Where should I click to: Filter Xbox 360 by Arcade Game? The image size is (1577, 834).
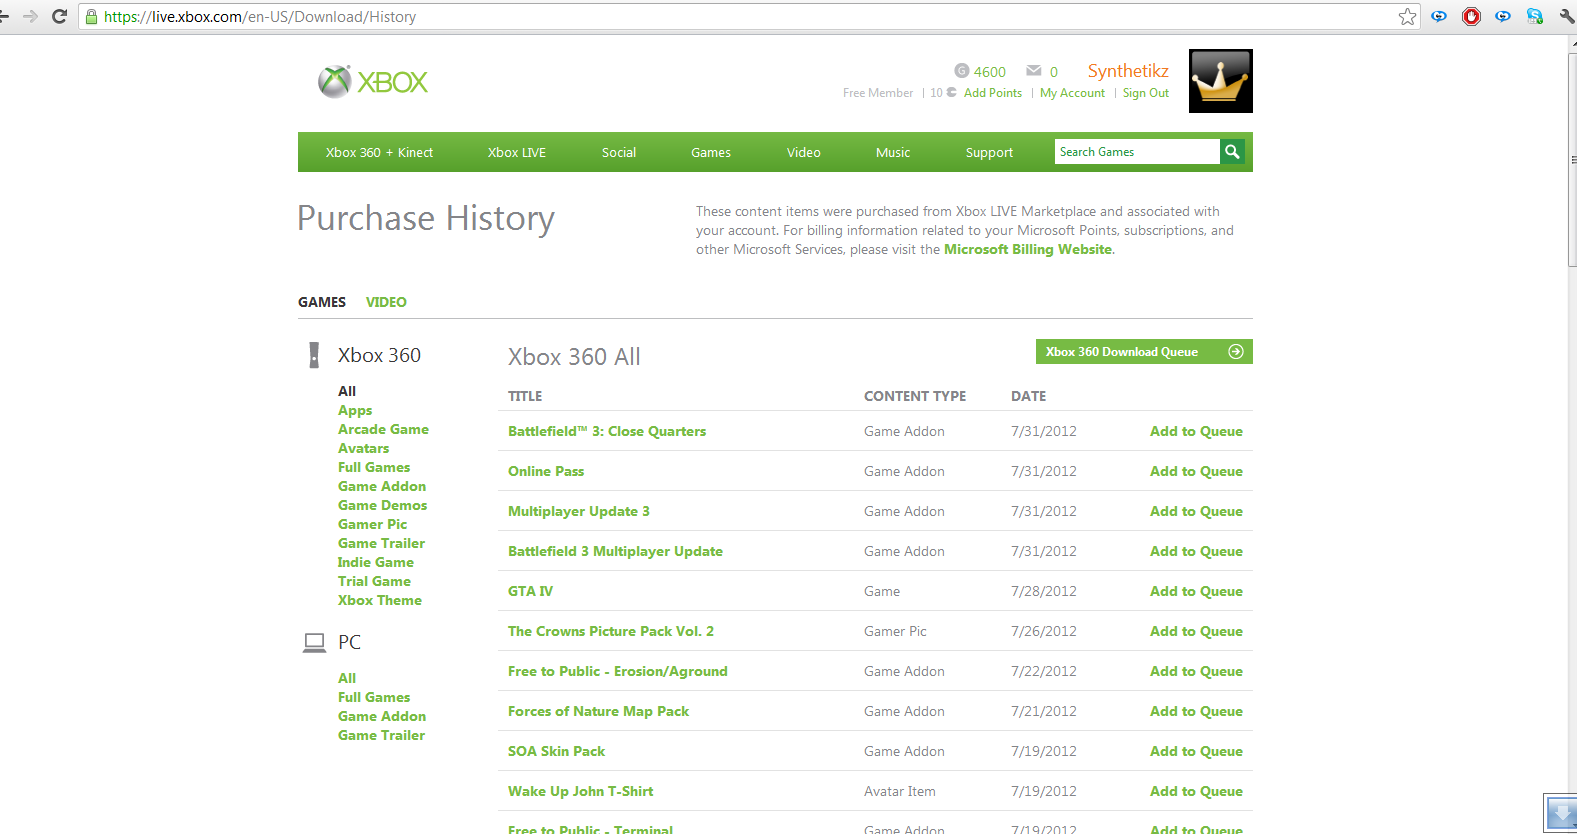[x=383, y=429]
